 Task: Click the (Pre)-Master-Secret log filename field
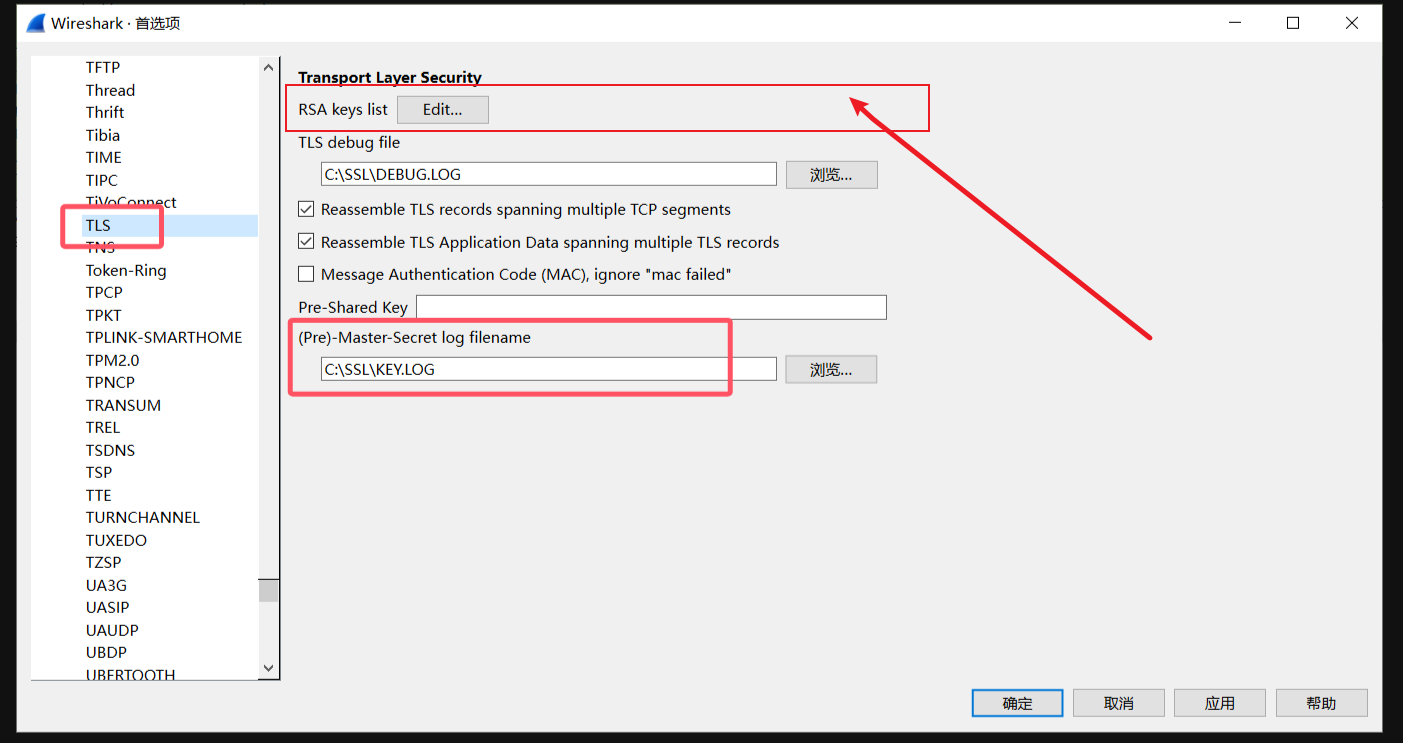click(549, 369)
